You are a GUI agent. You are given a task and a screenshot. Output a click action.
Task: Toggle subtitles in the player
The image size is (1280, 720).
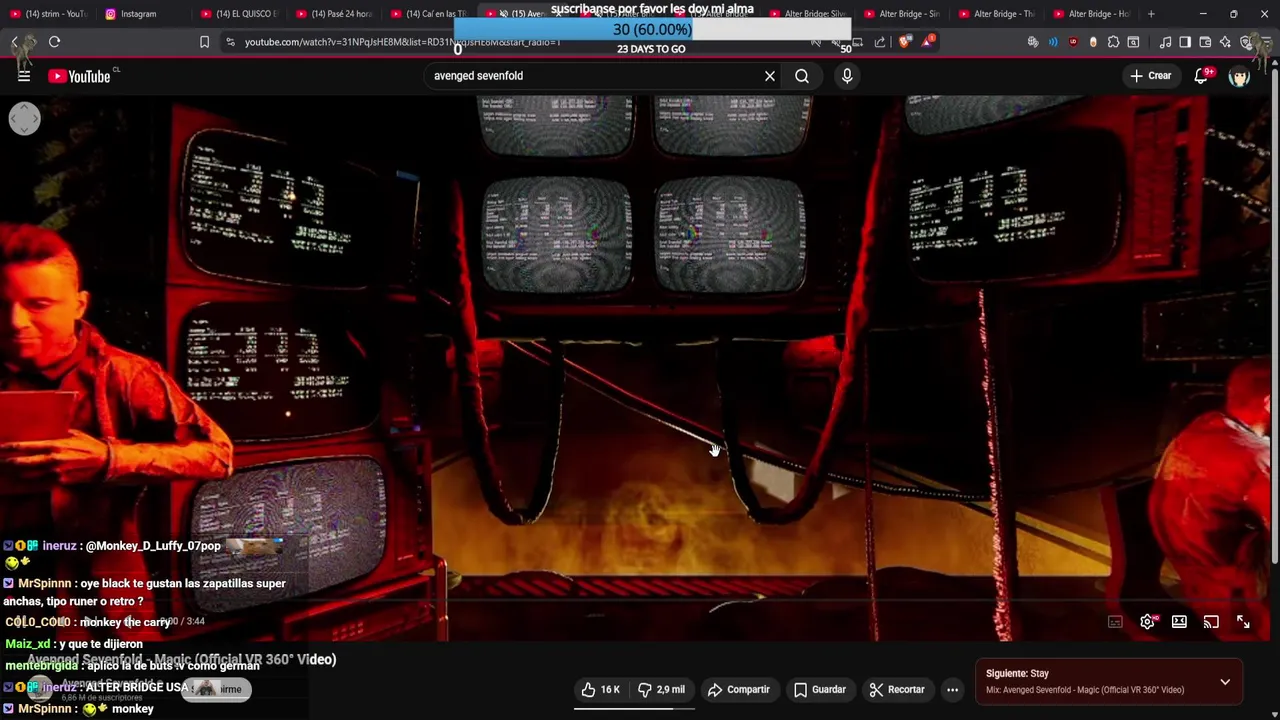click(1115, 622)
